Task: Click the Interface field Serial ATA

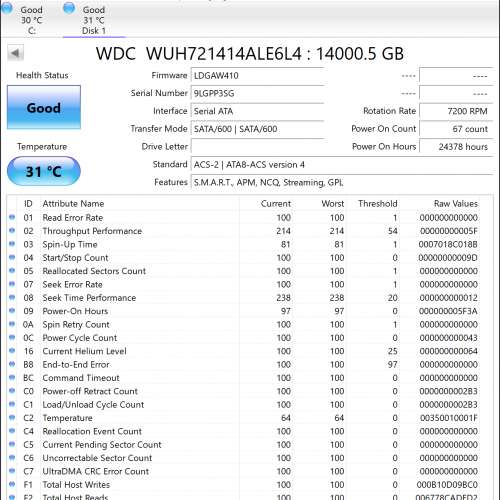Action: (257, 111)
